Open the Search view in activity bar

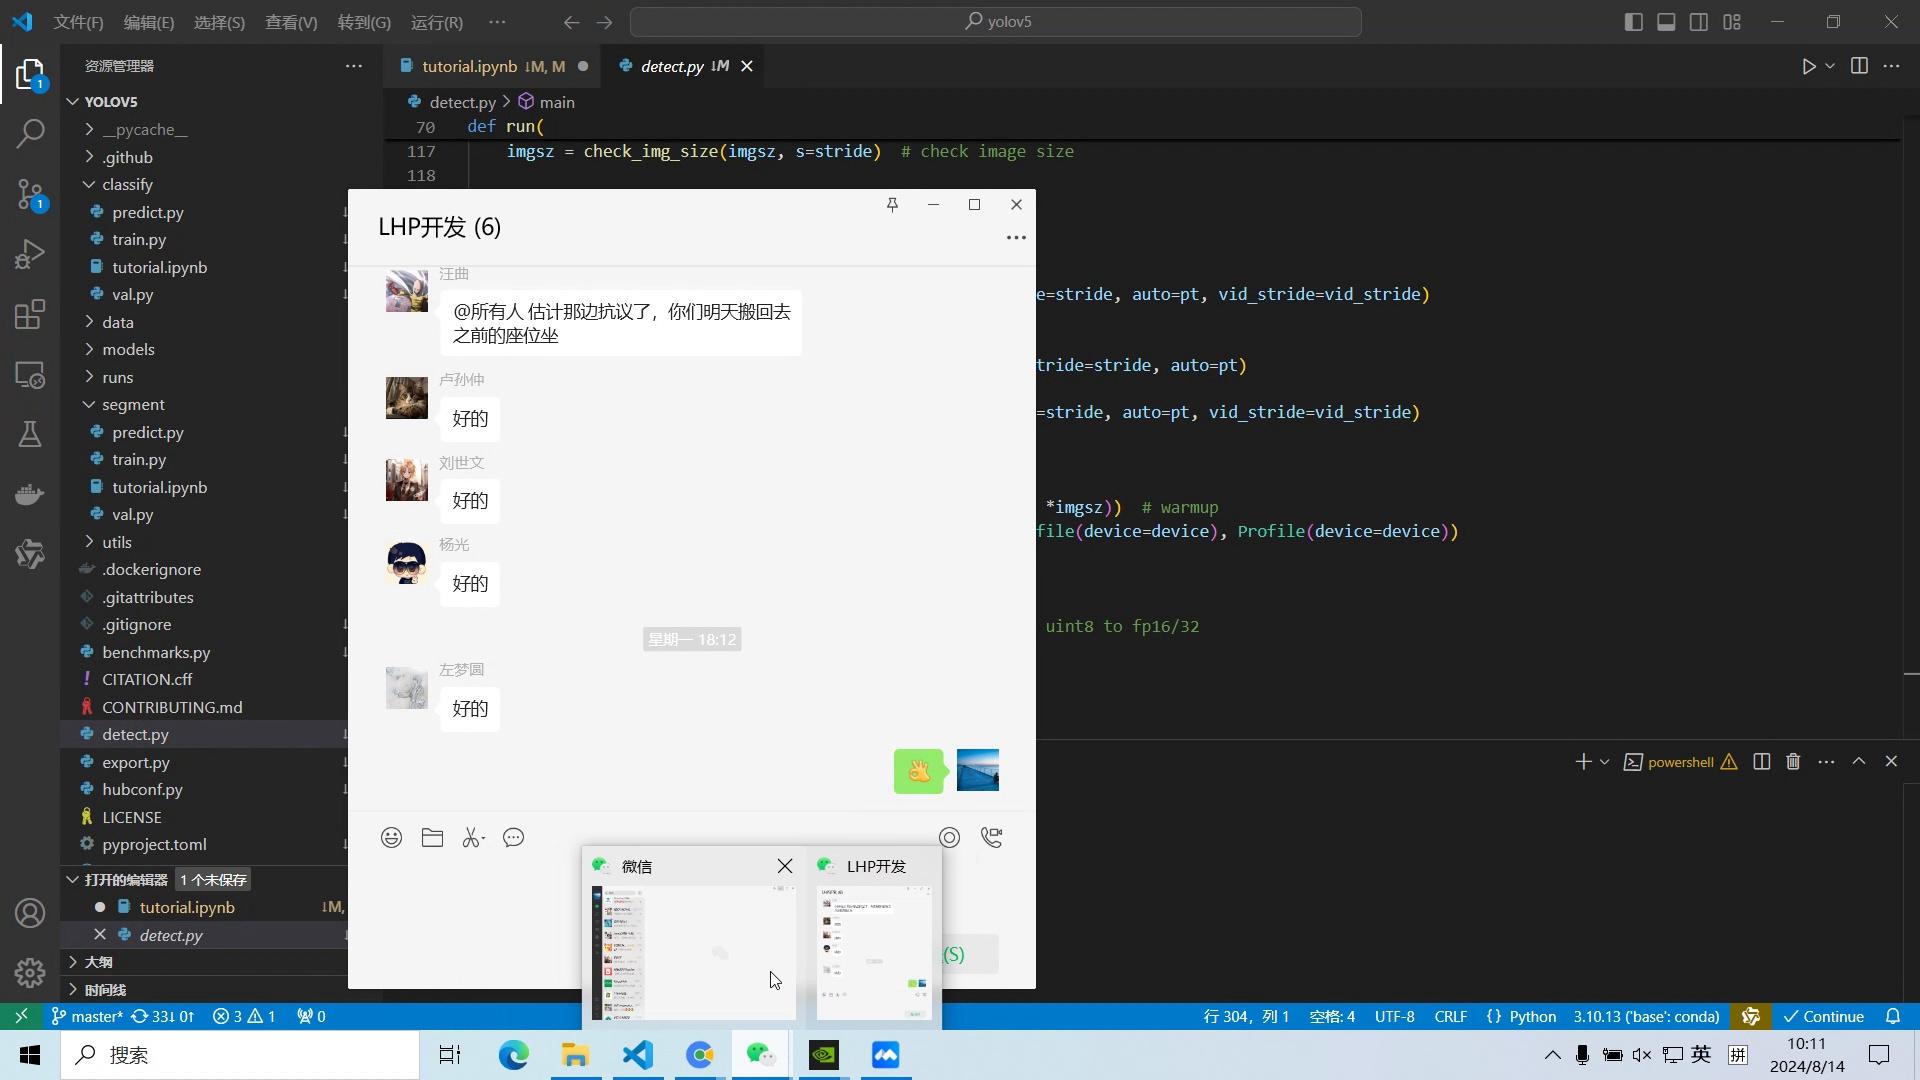pos(30,133)
